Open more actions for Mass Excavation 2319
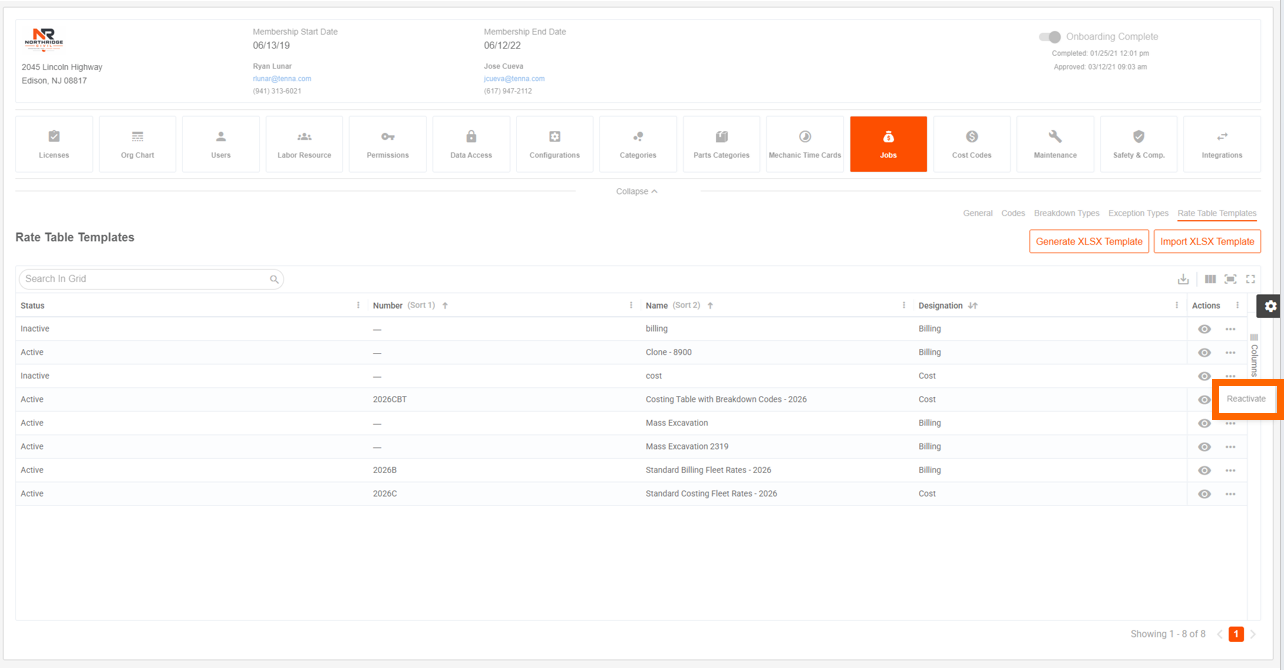 (1230, 447)
